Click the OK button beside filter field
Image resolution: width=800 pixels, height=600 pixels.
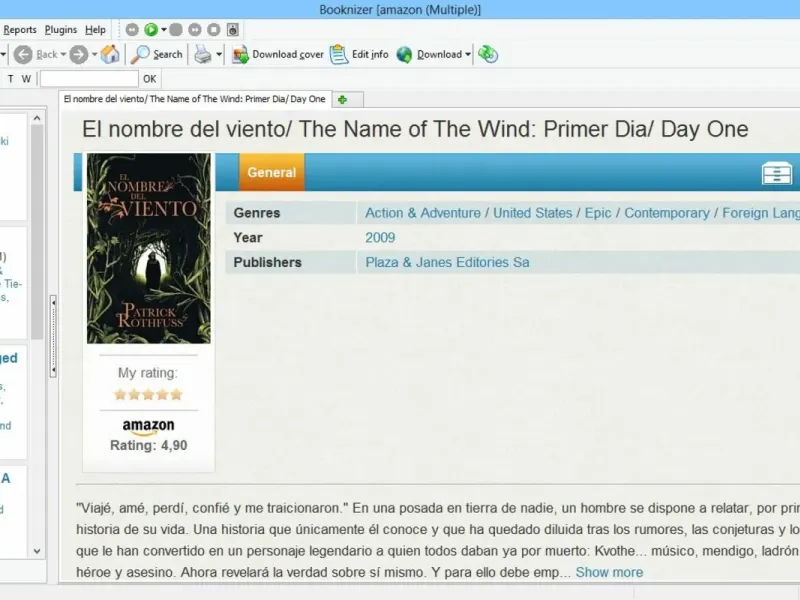click(x=149, y=79)
